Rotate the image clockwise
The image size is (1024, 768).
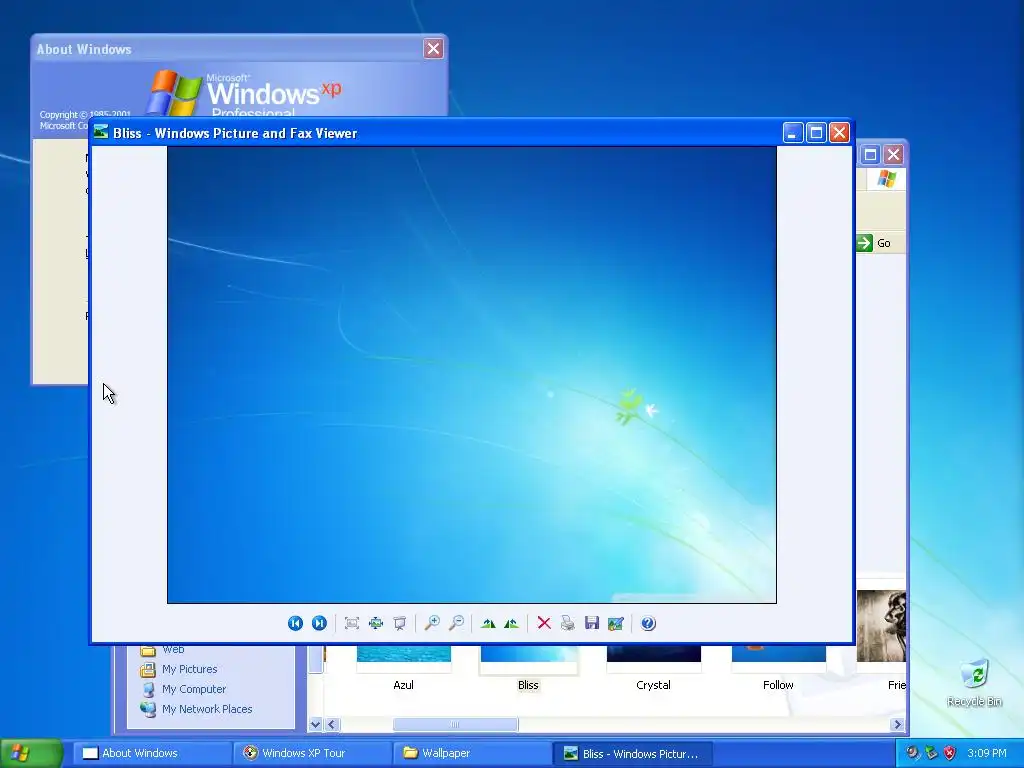click(488, 623)
